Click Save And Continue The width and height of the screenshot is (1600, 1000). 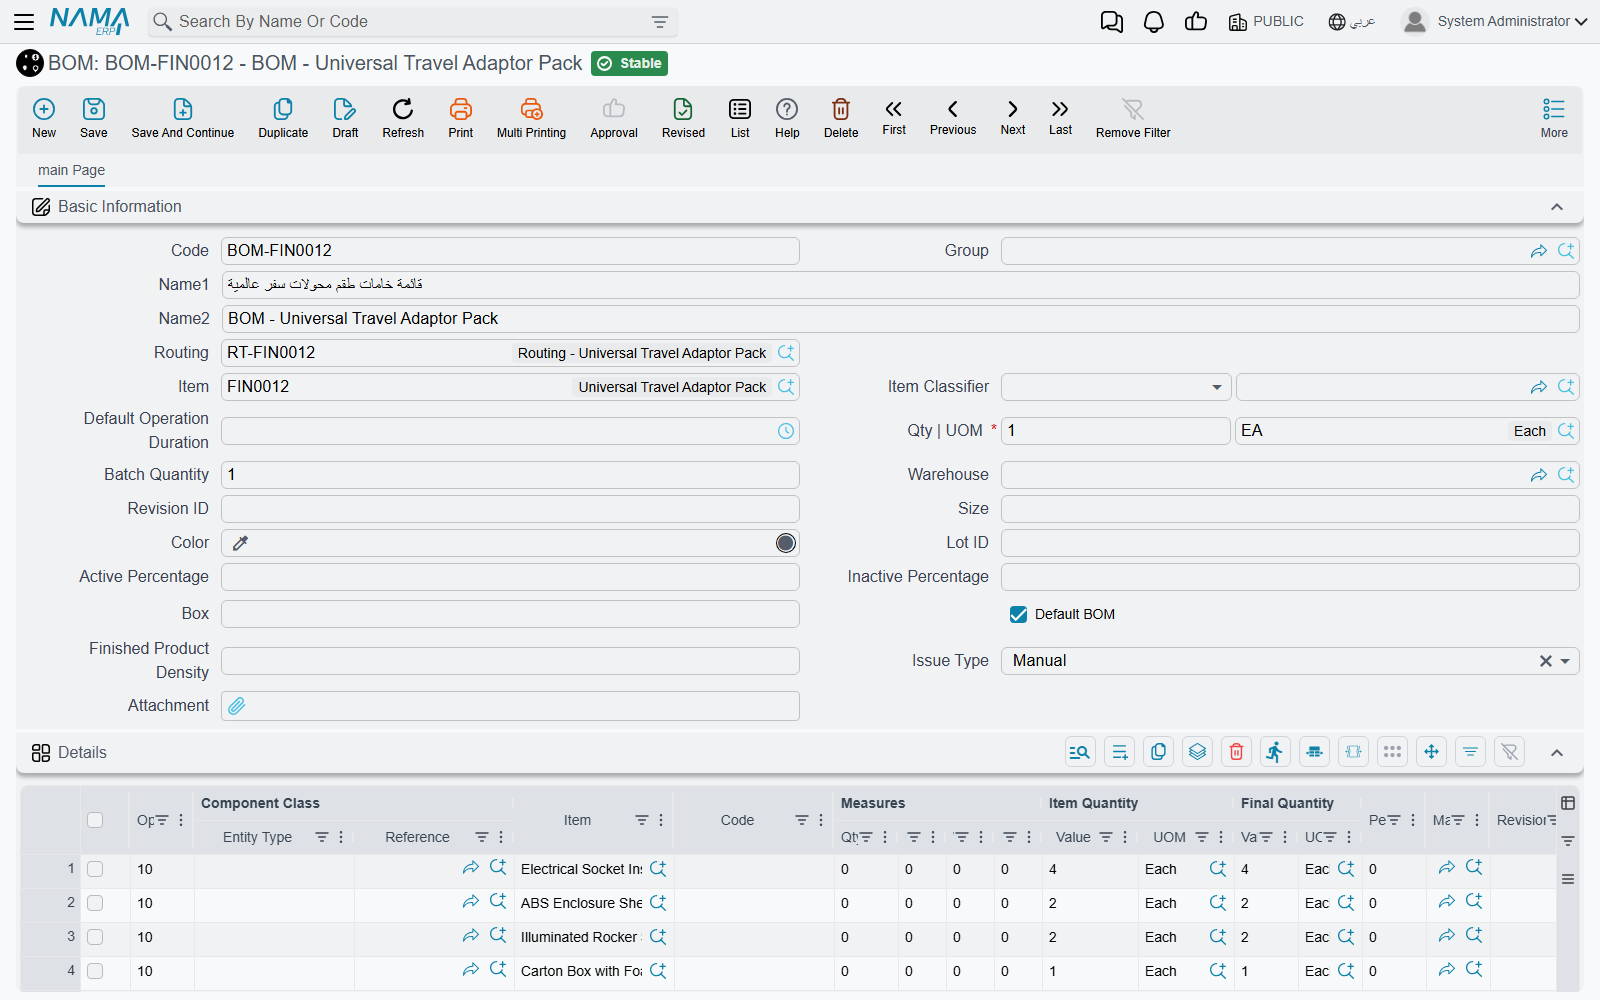pyautogui.click(x=183, y=118)
